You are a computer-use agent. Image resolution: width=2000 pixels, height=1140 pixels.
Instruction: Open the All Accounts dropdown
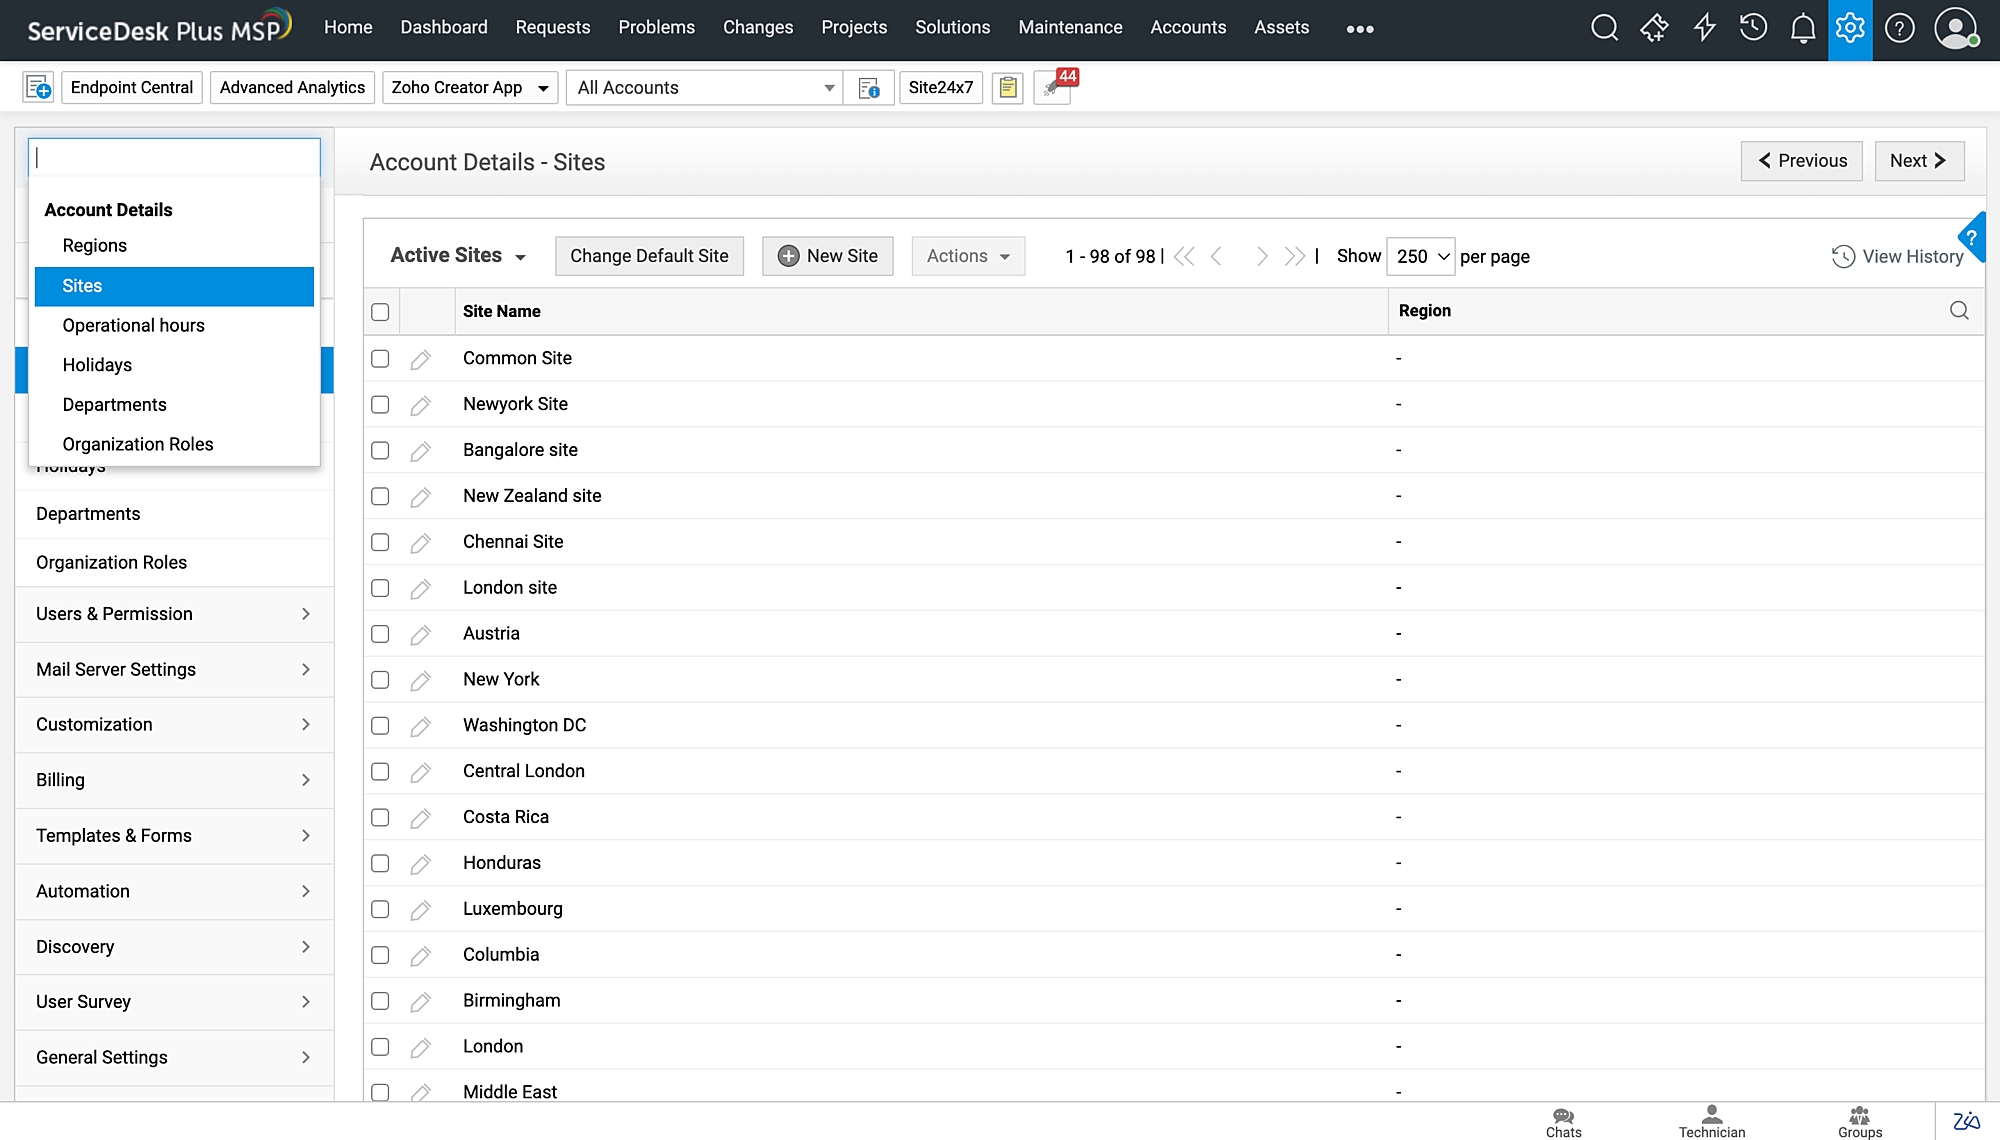point(704,88)
